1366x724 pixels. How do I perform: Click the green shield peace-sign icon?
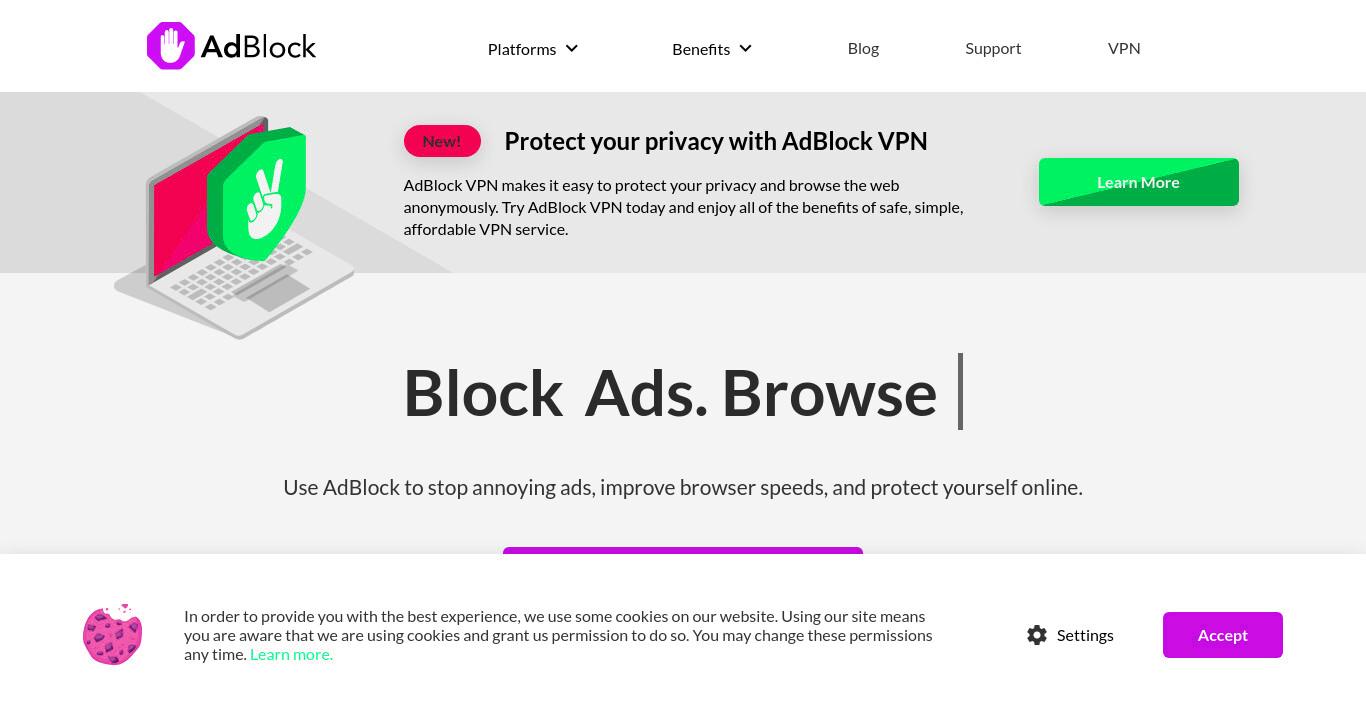[256, 193]
